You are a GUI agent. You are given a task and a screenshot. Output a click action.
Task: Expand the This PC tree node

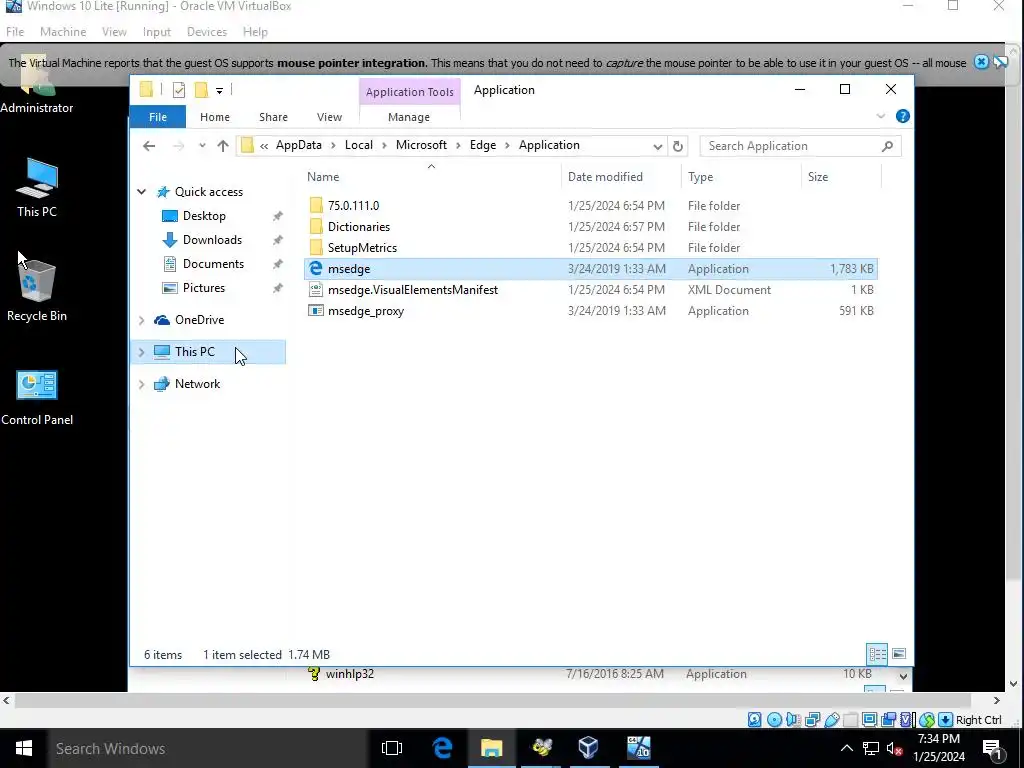tap(142, 352)
